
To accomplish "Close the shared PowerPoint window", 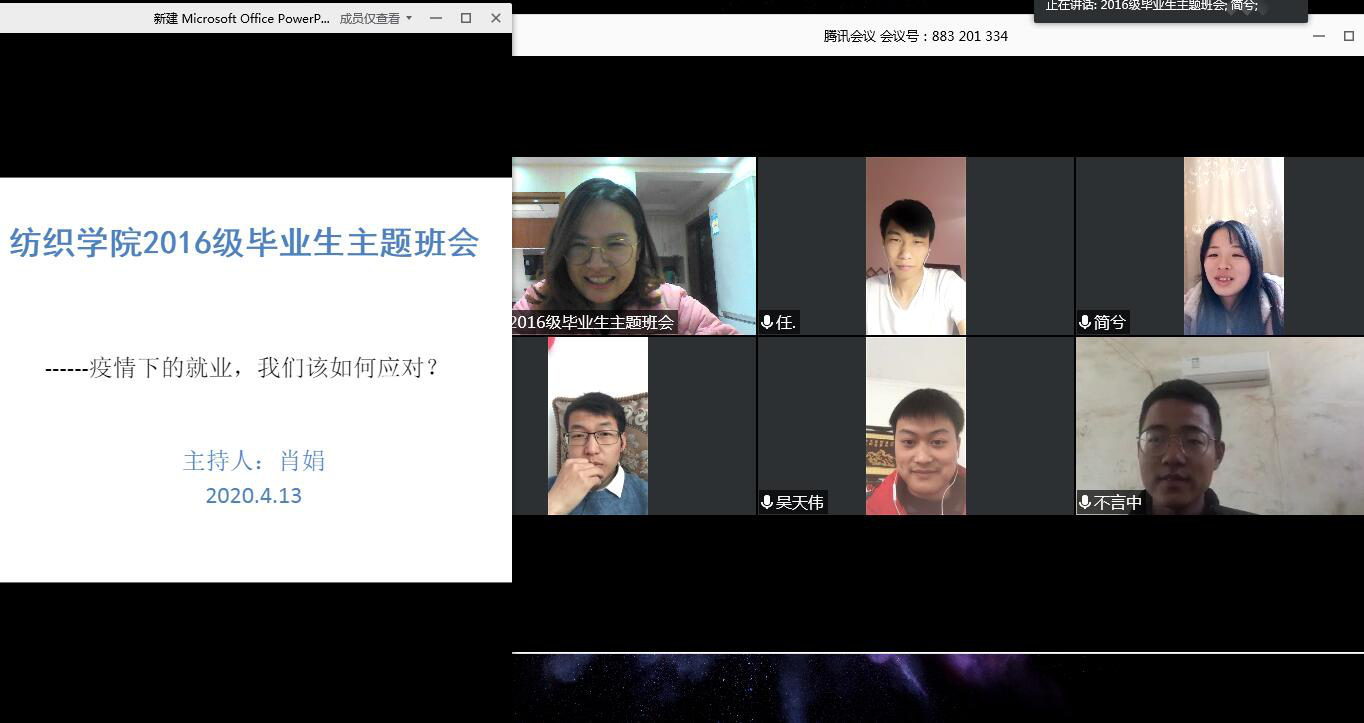I will [496, 18].
